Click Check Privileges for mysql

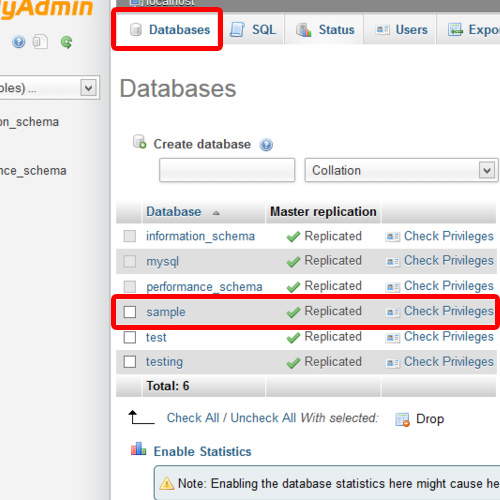coord(448,261)
